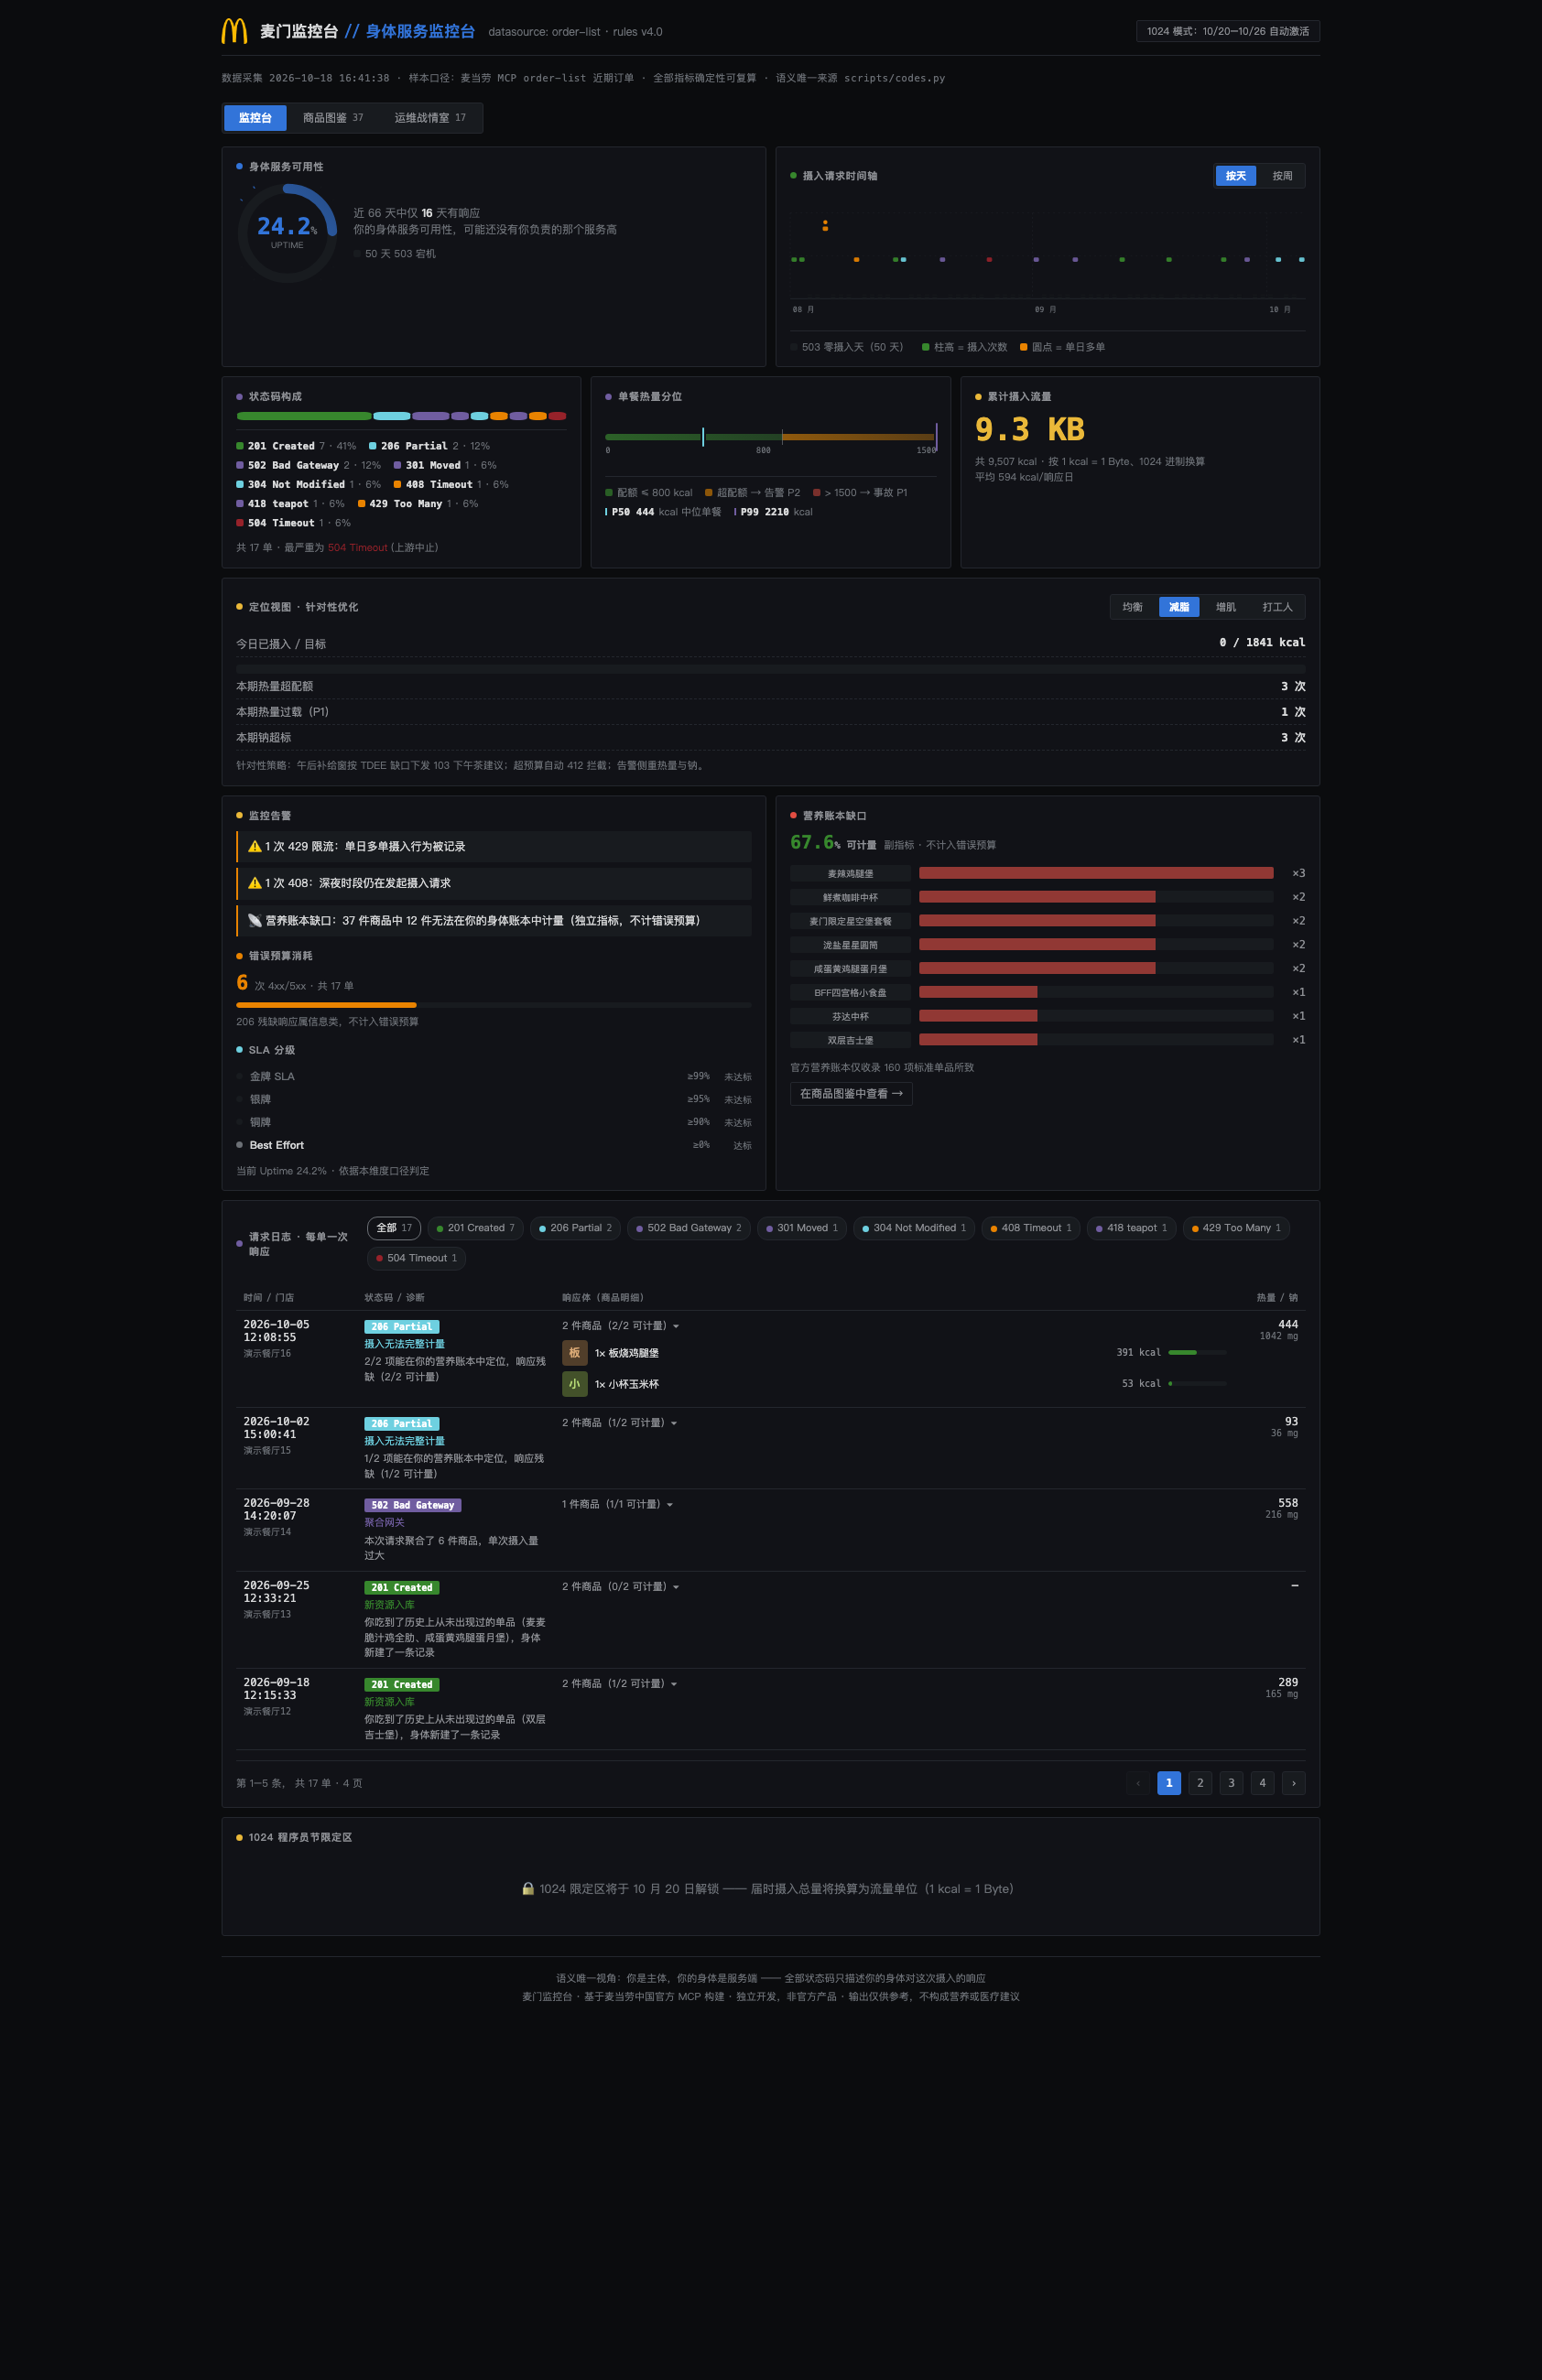This screenshot has width=1542, height=2380.
Task: Filter the log by 201 Created
Action: click(475, 1228)
